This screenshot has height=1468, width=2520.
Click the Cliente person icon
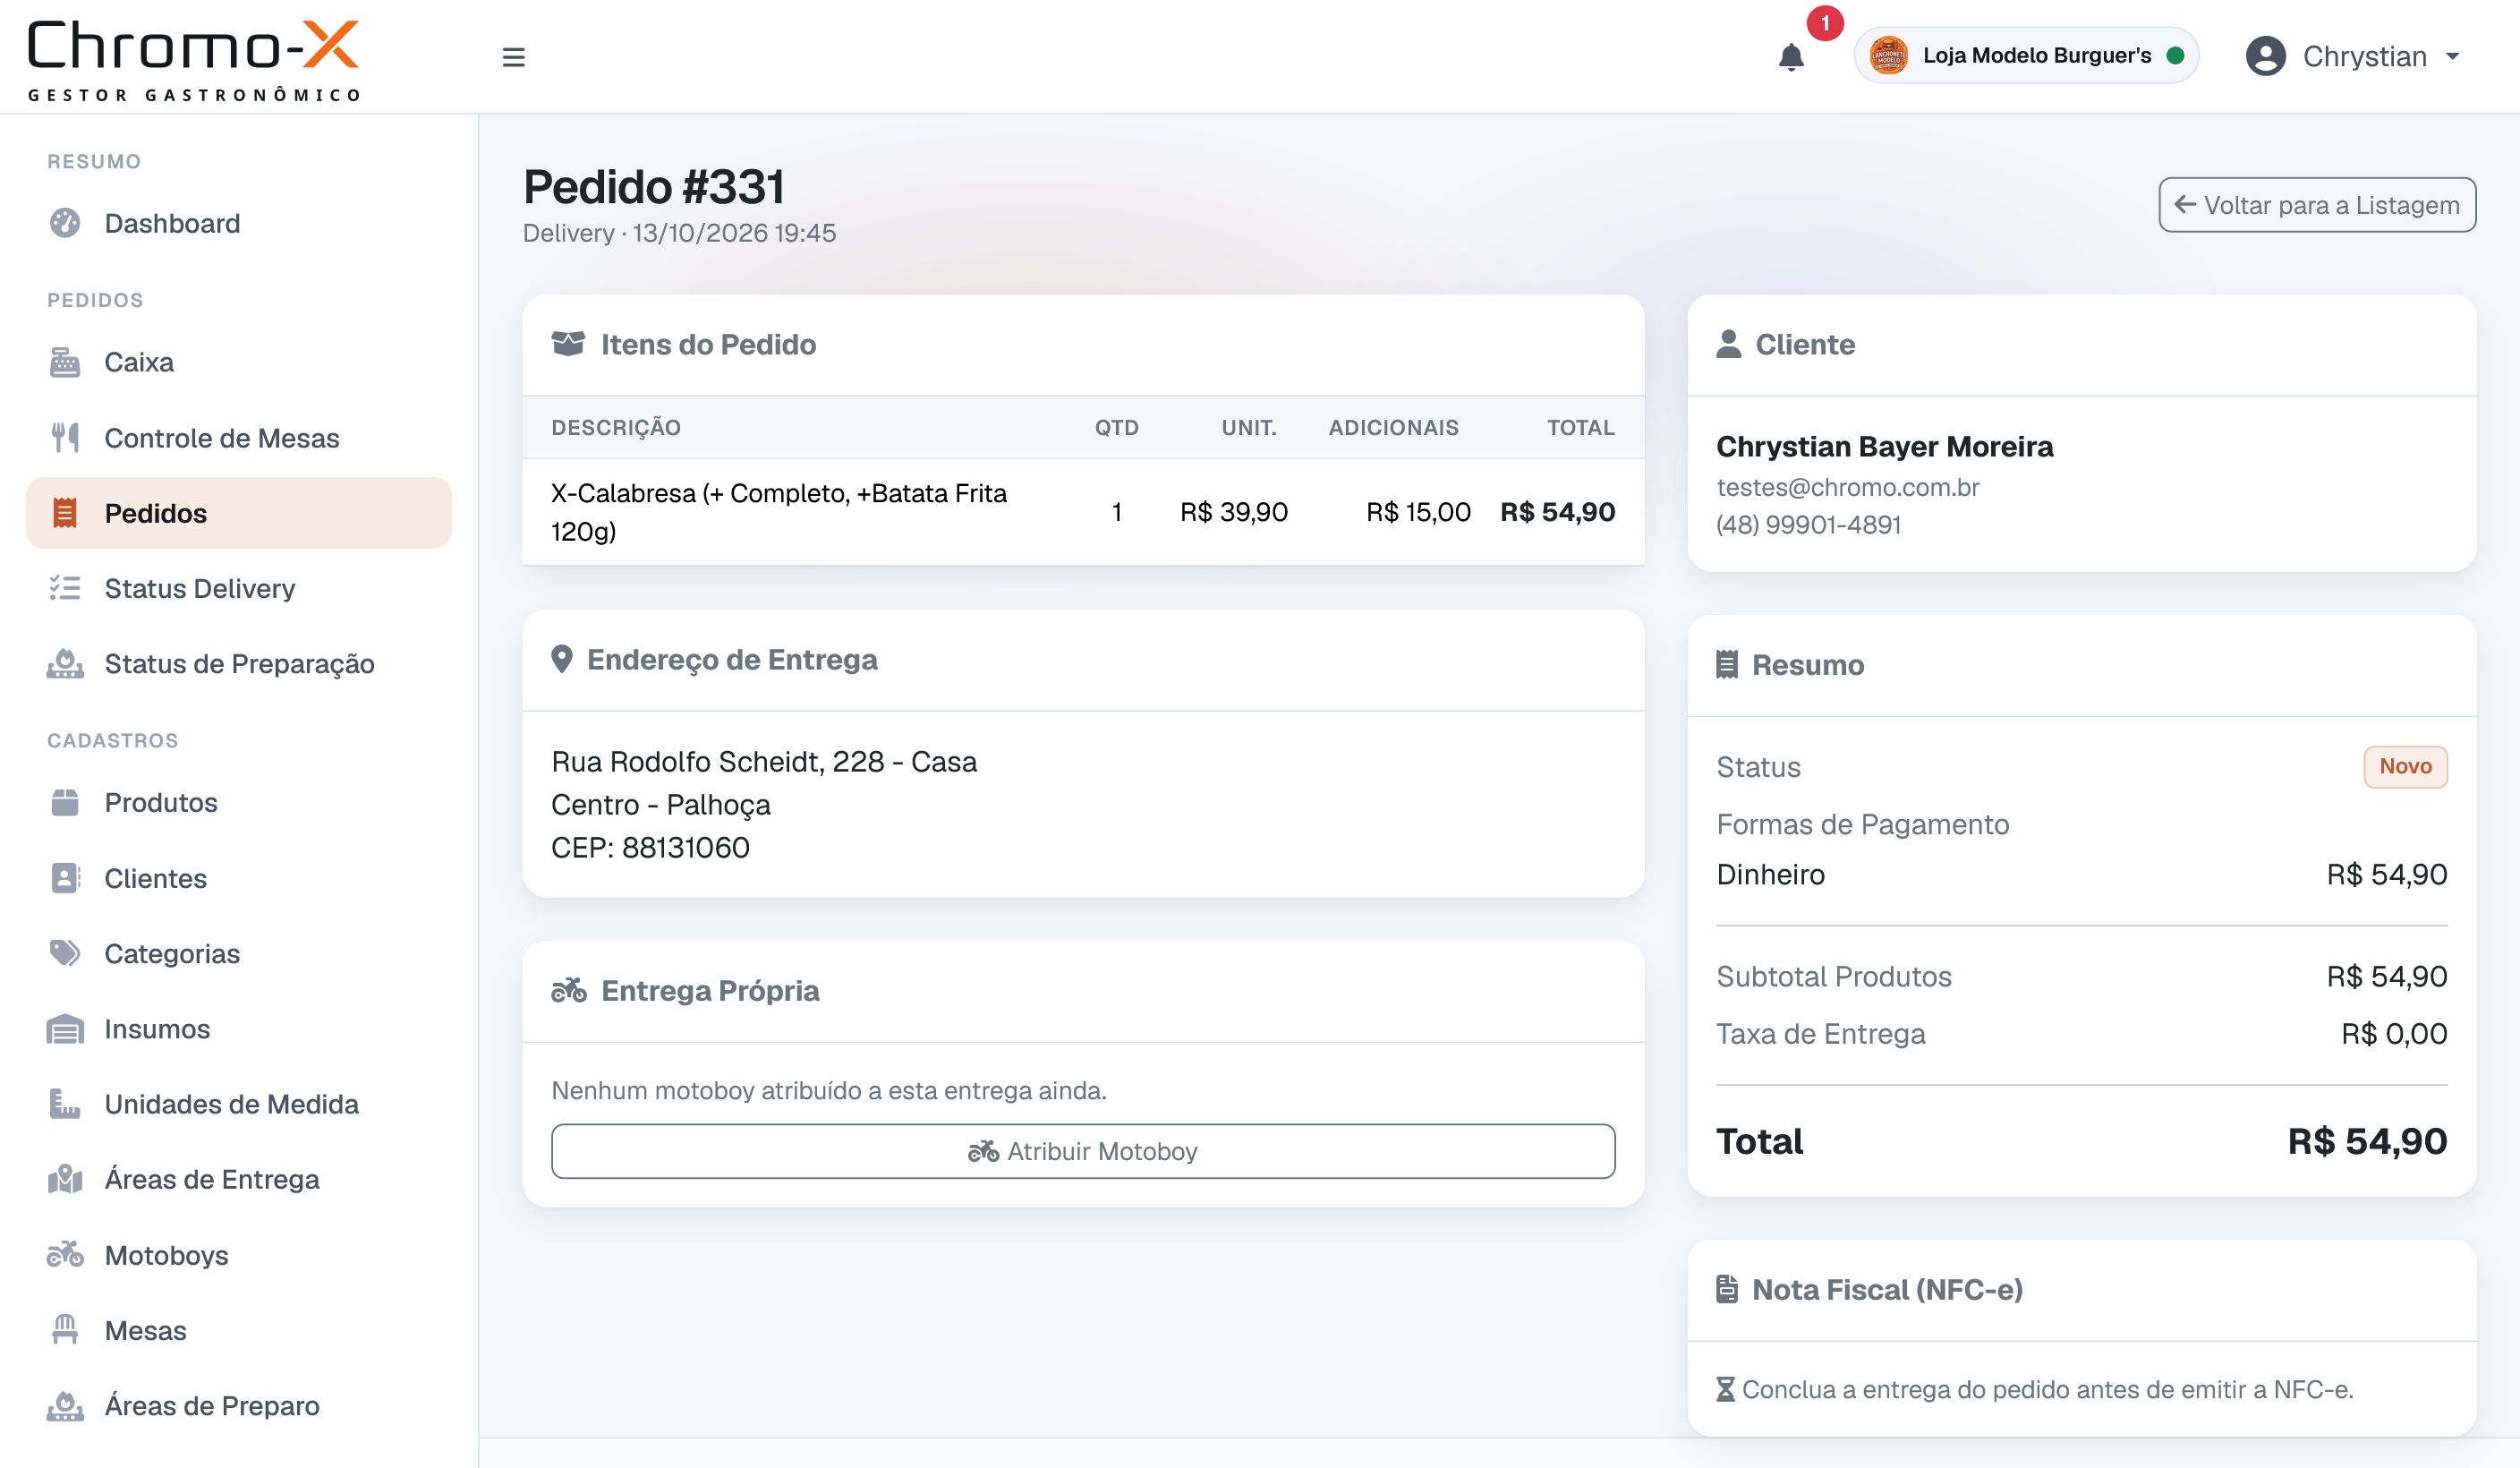coord(1728,344)
